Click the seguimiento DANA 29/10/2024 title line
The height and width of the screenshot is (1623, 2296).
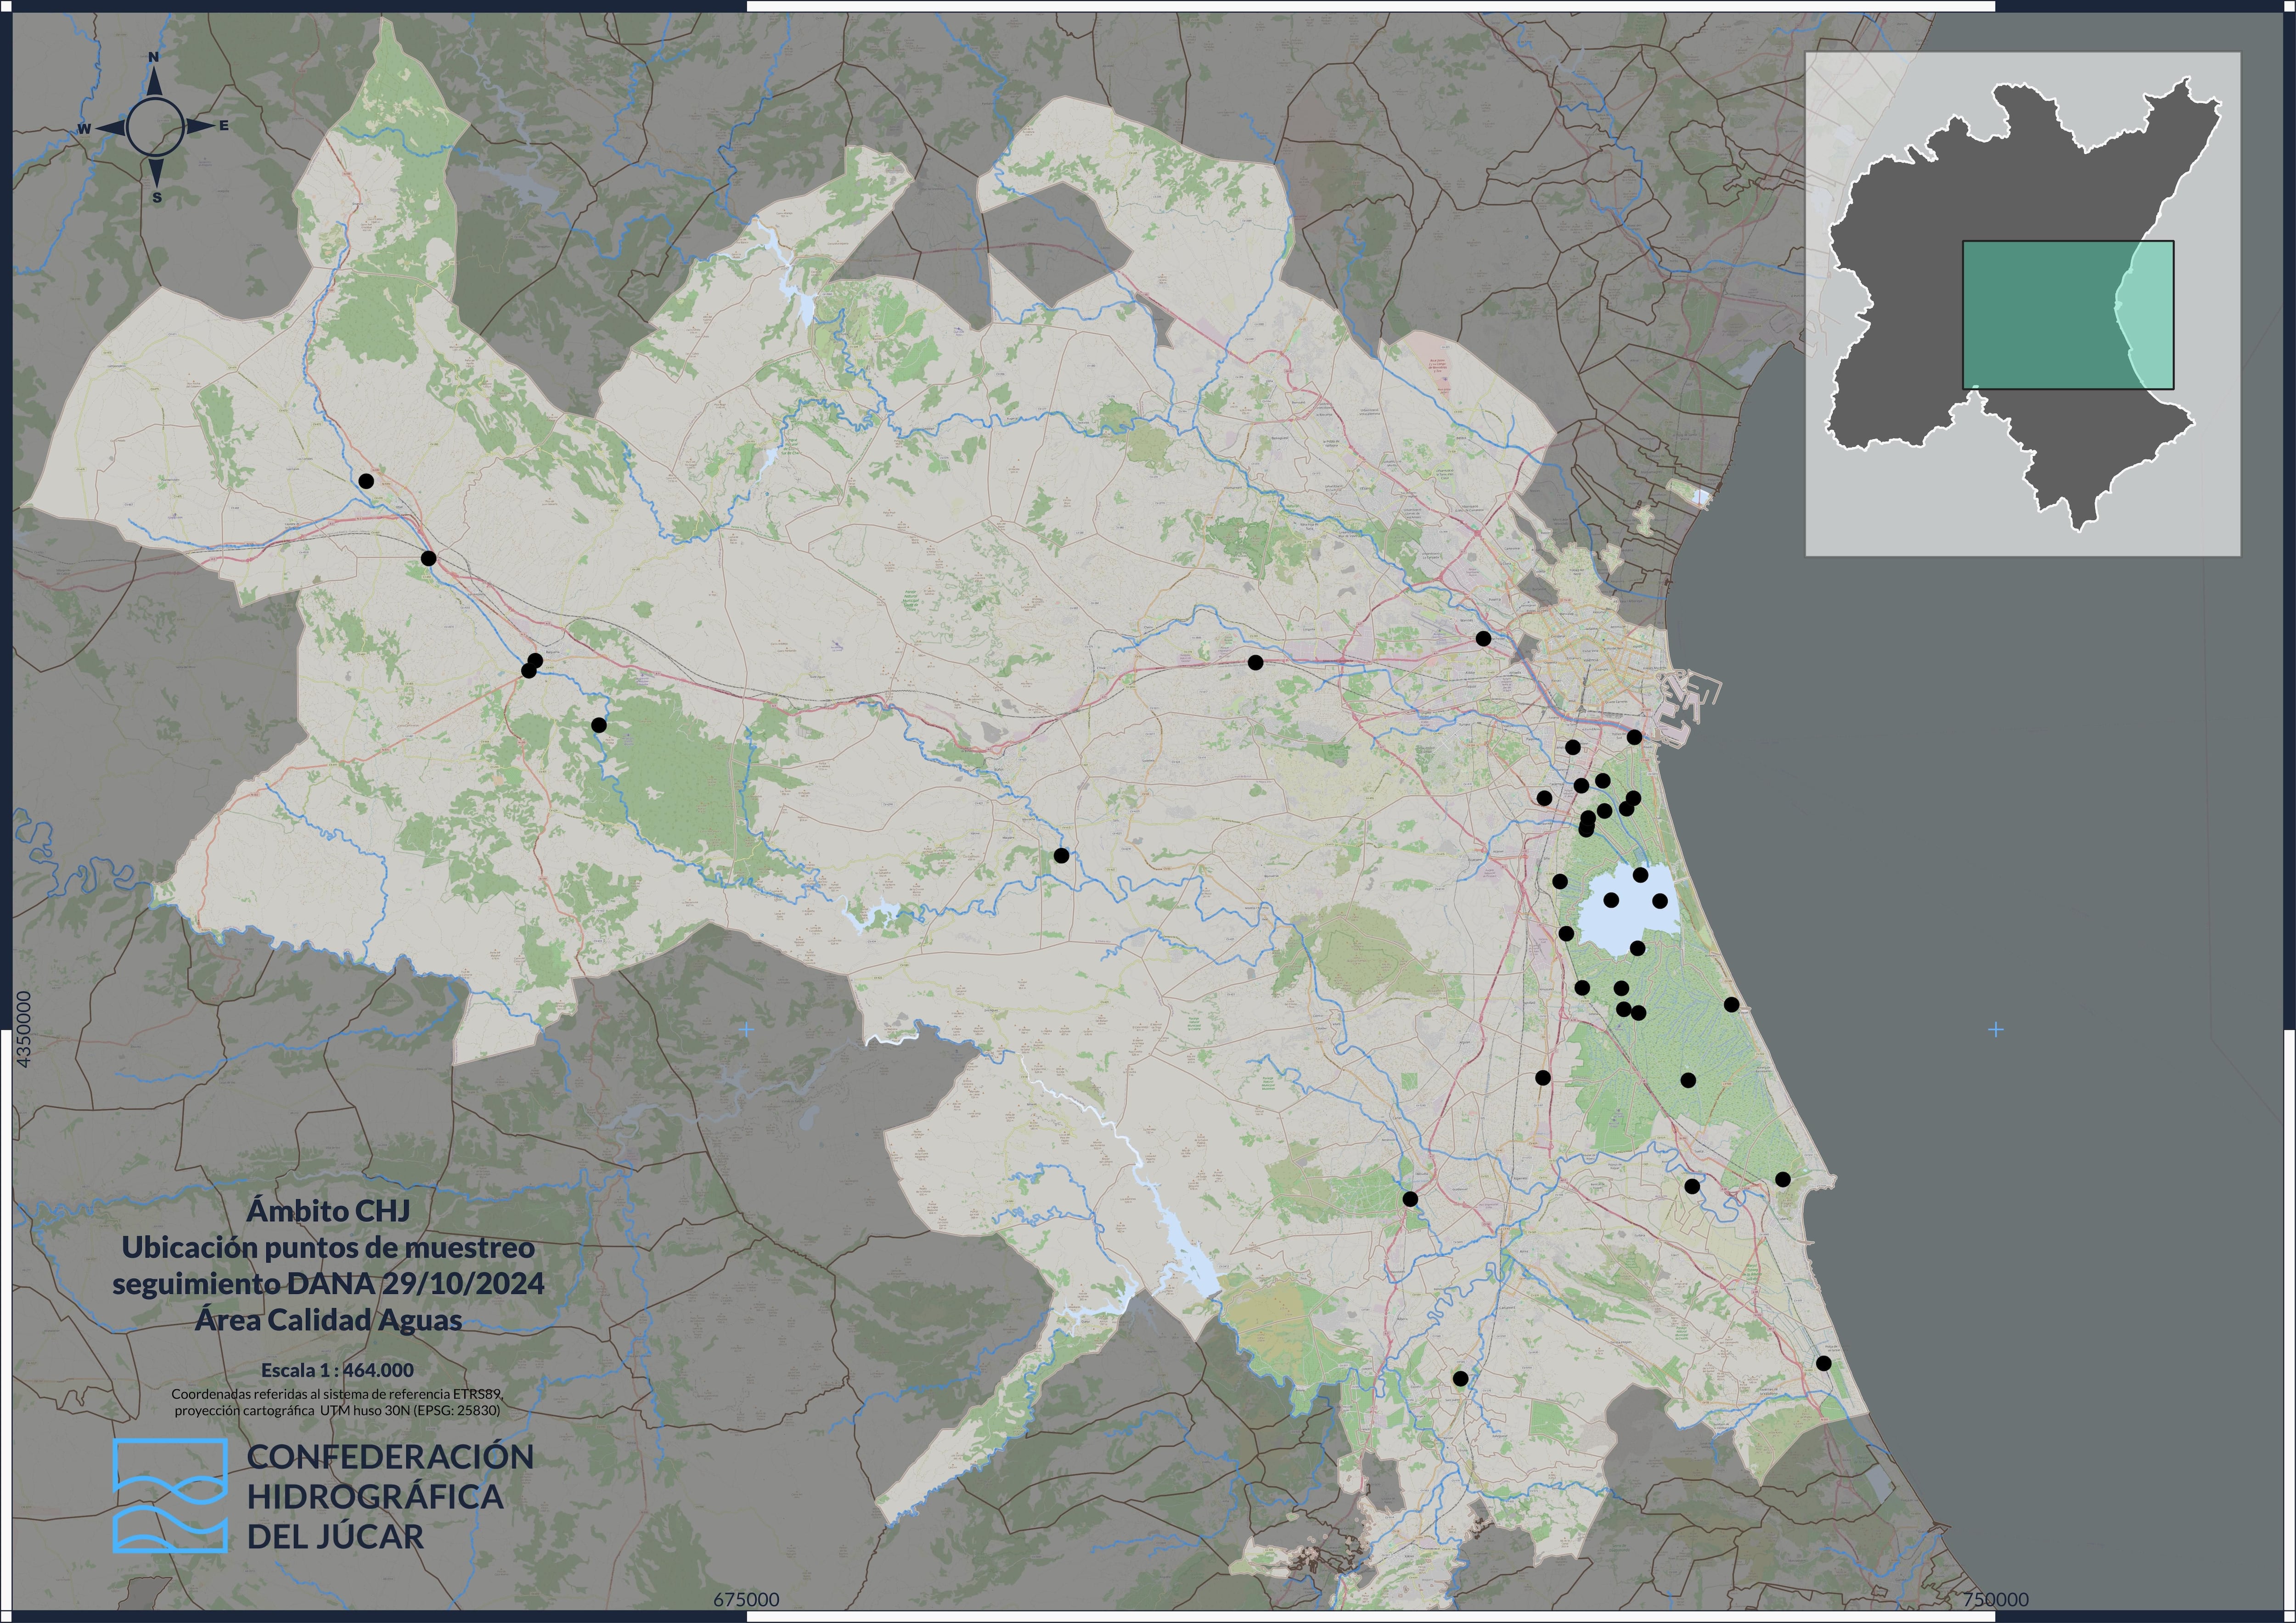(x=328, y=1284)
